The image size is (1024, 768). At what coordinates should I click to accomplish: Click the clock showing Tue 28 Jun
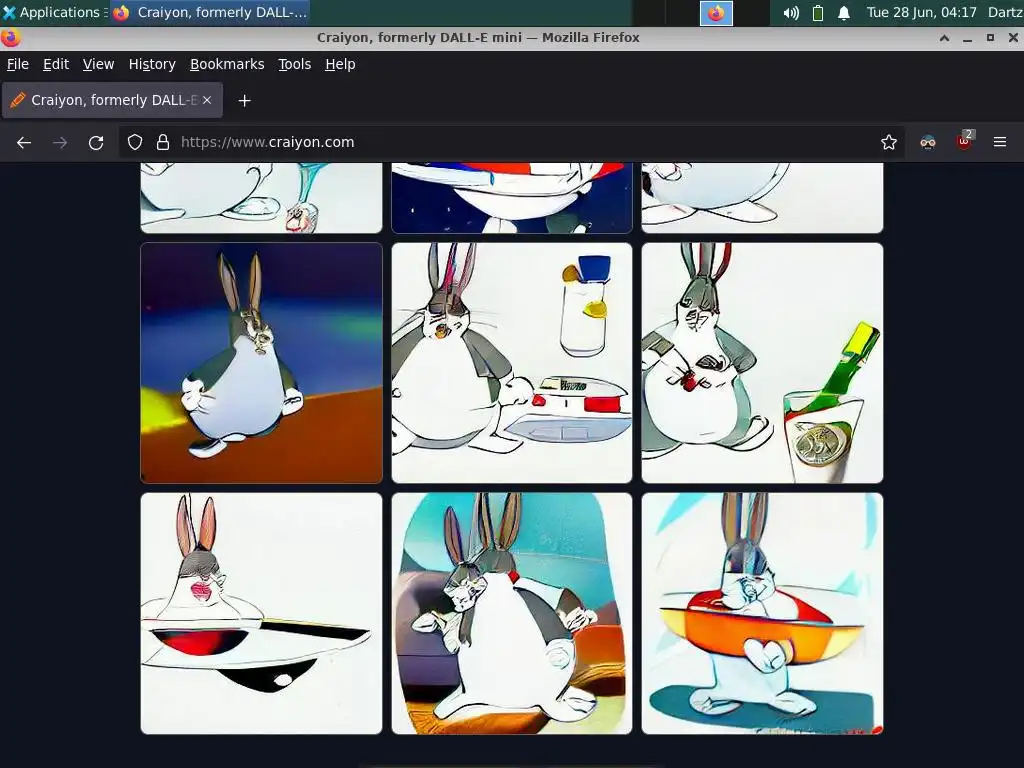point(921,12)
